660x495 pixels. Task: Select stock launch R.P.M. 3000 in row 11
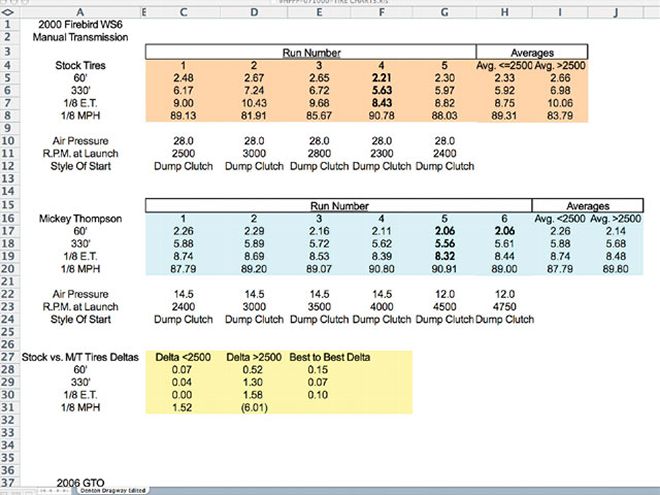(254, 154)
